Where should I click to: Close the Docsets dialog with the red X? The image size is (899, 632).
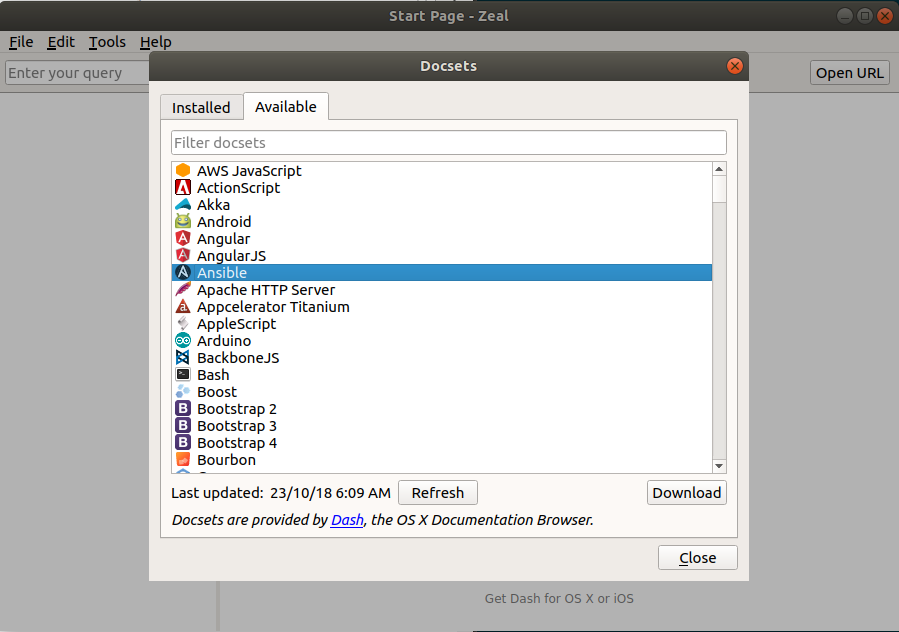(734, 66)
